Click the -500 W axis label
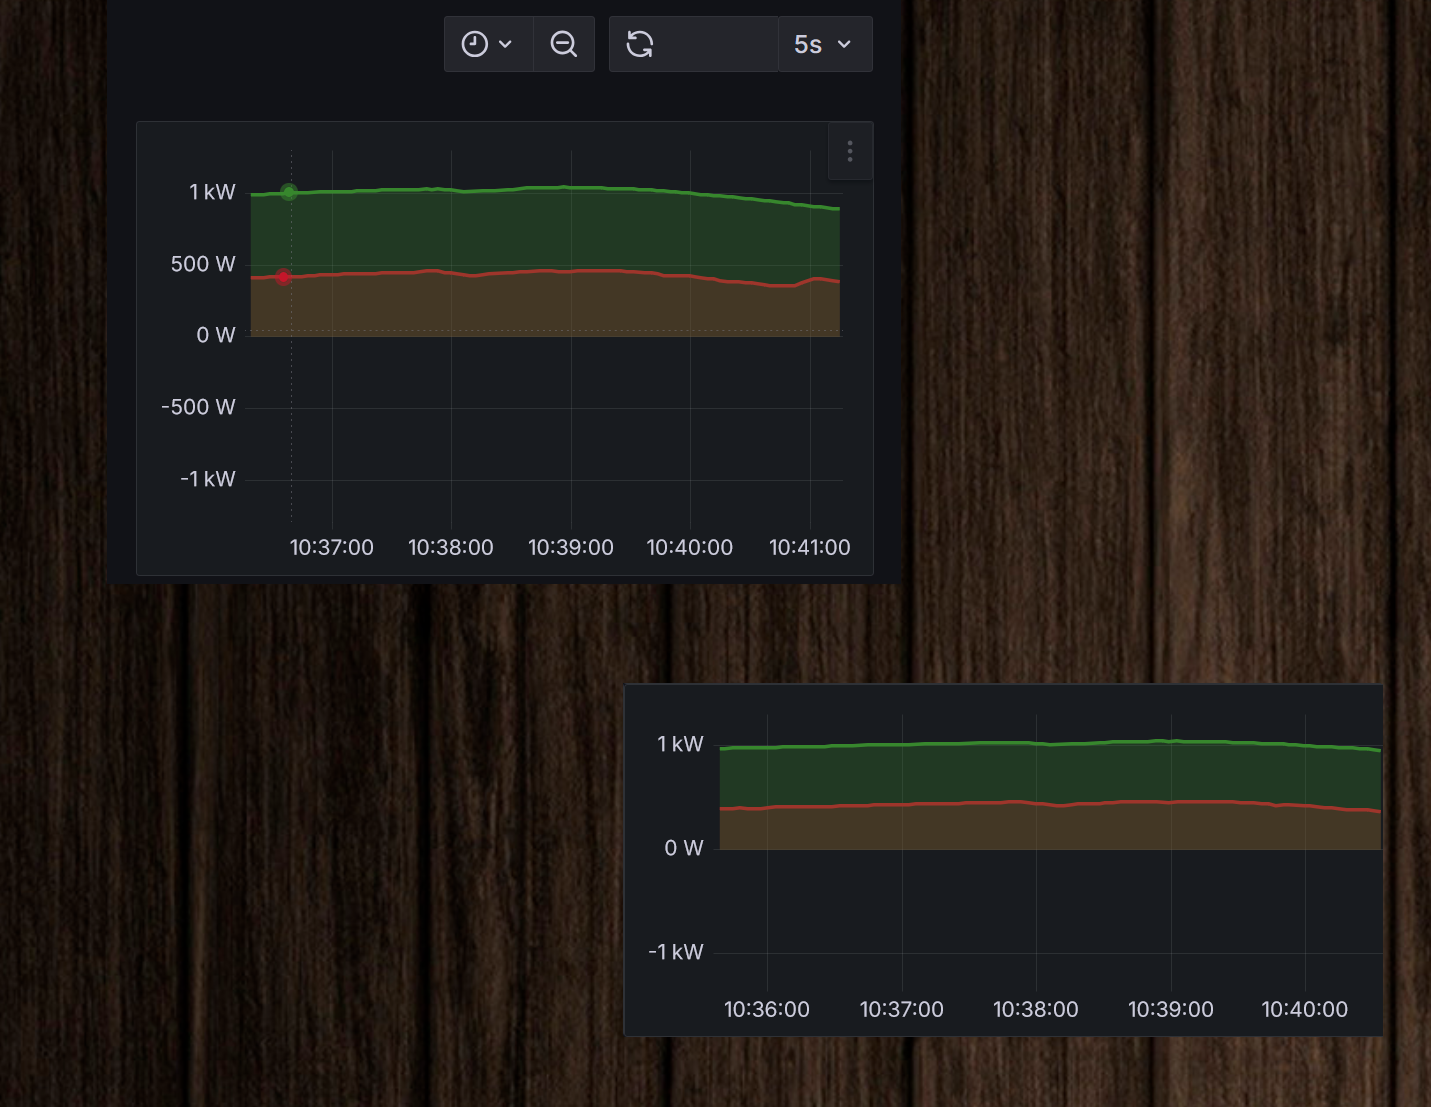This screenshot has width=1431, height=1107. pos(198,407)
